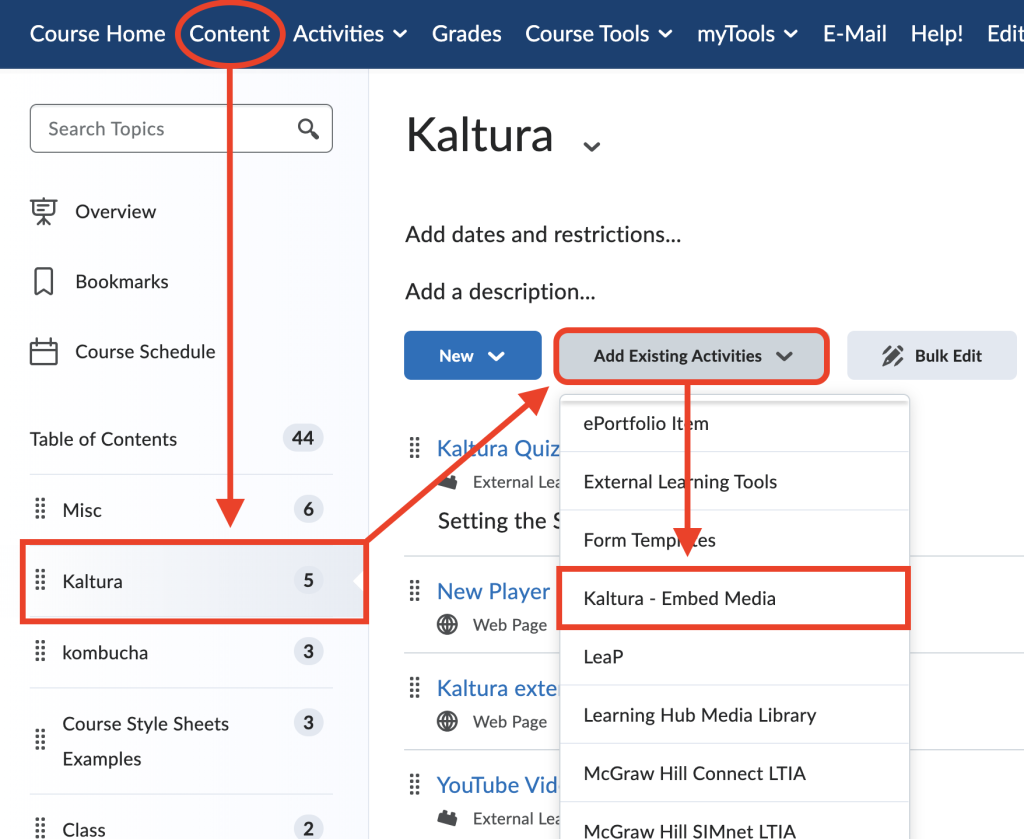Image resolution: width=1024 pixels, height=839 pixels.
Task: Open the New Player topic link
Action: coord(494,591)
